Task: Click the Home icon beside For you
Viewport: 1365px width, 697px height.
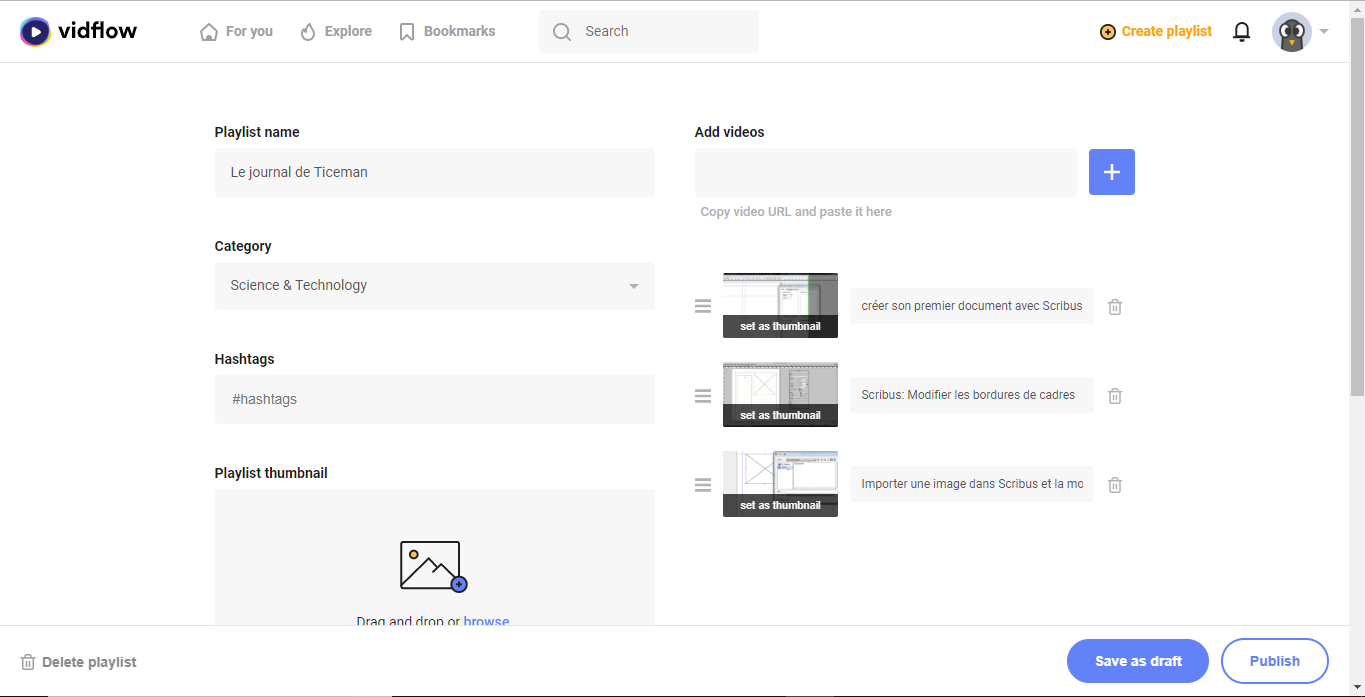Action: (209, 32)
